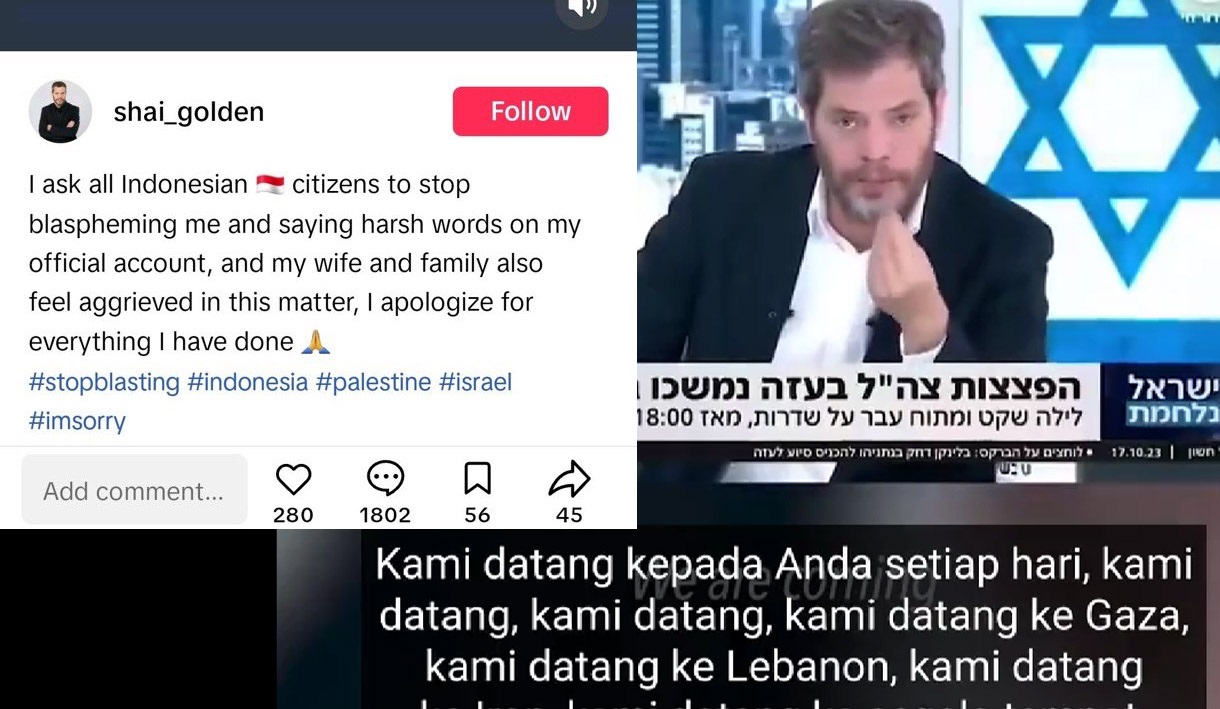The height and width of the screenshot is (709, 1220).
Task: Open shai_golden's profile picture
Action: 60,111
